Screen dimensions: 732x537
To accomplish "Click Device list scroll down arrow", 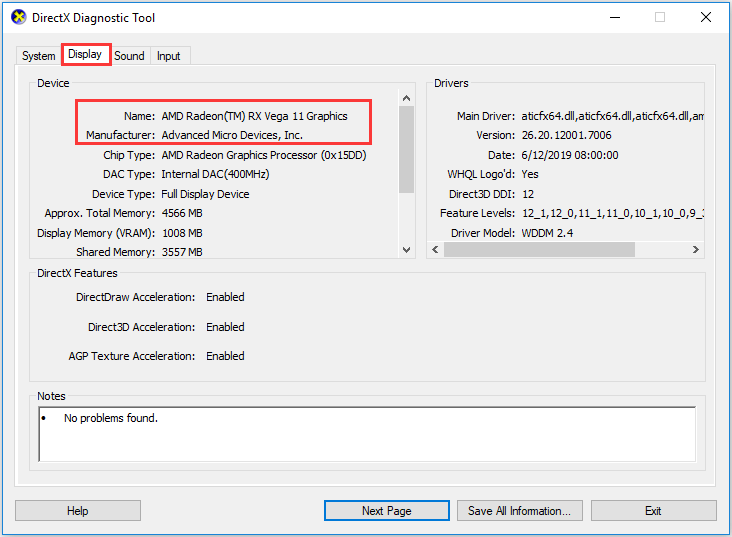I will pyautogui.click(x=406, y=250).
